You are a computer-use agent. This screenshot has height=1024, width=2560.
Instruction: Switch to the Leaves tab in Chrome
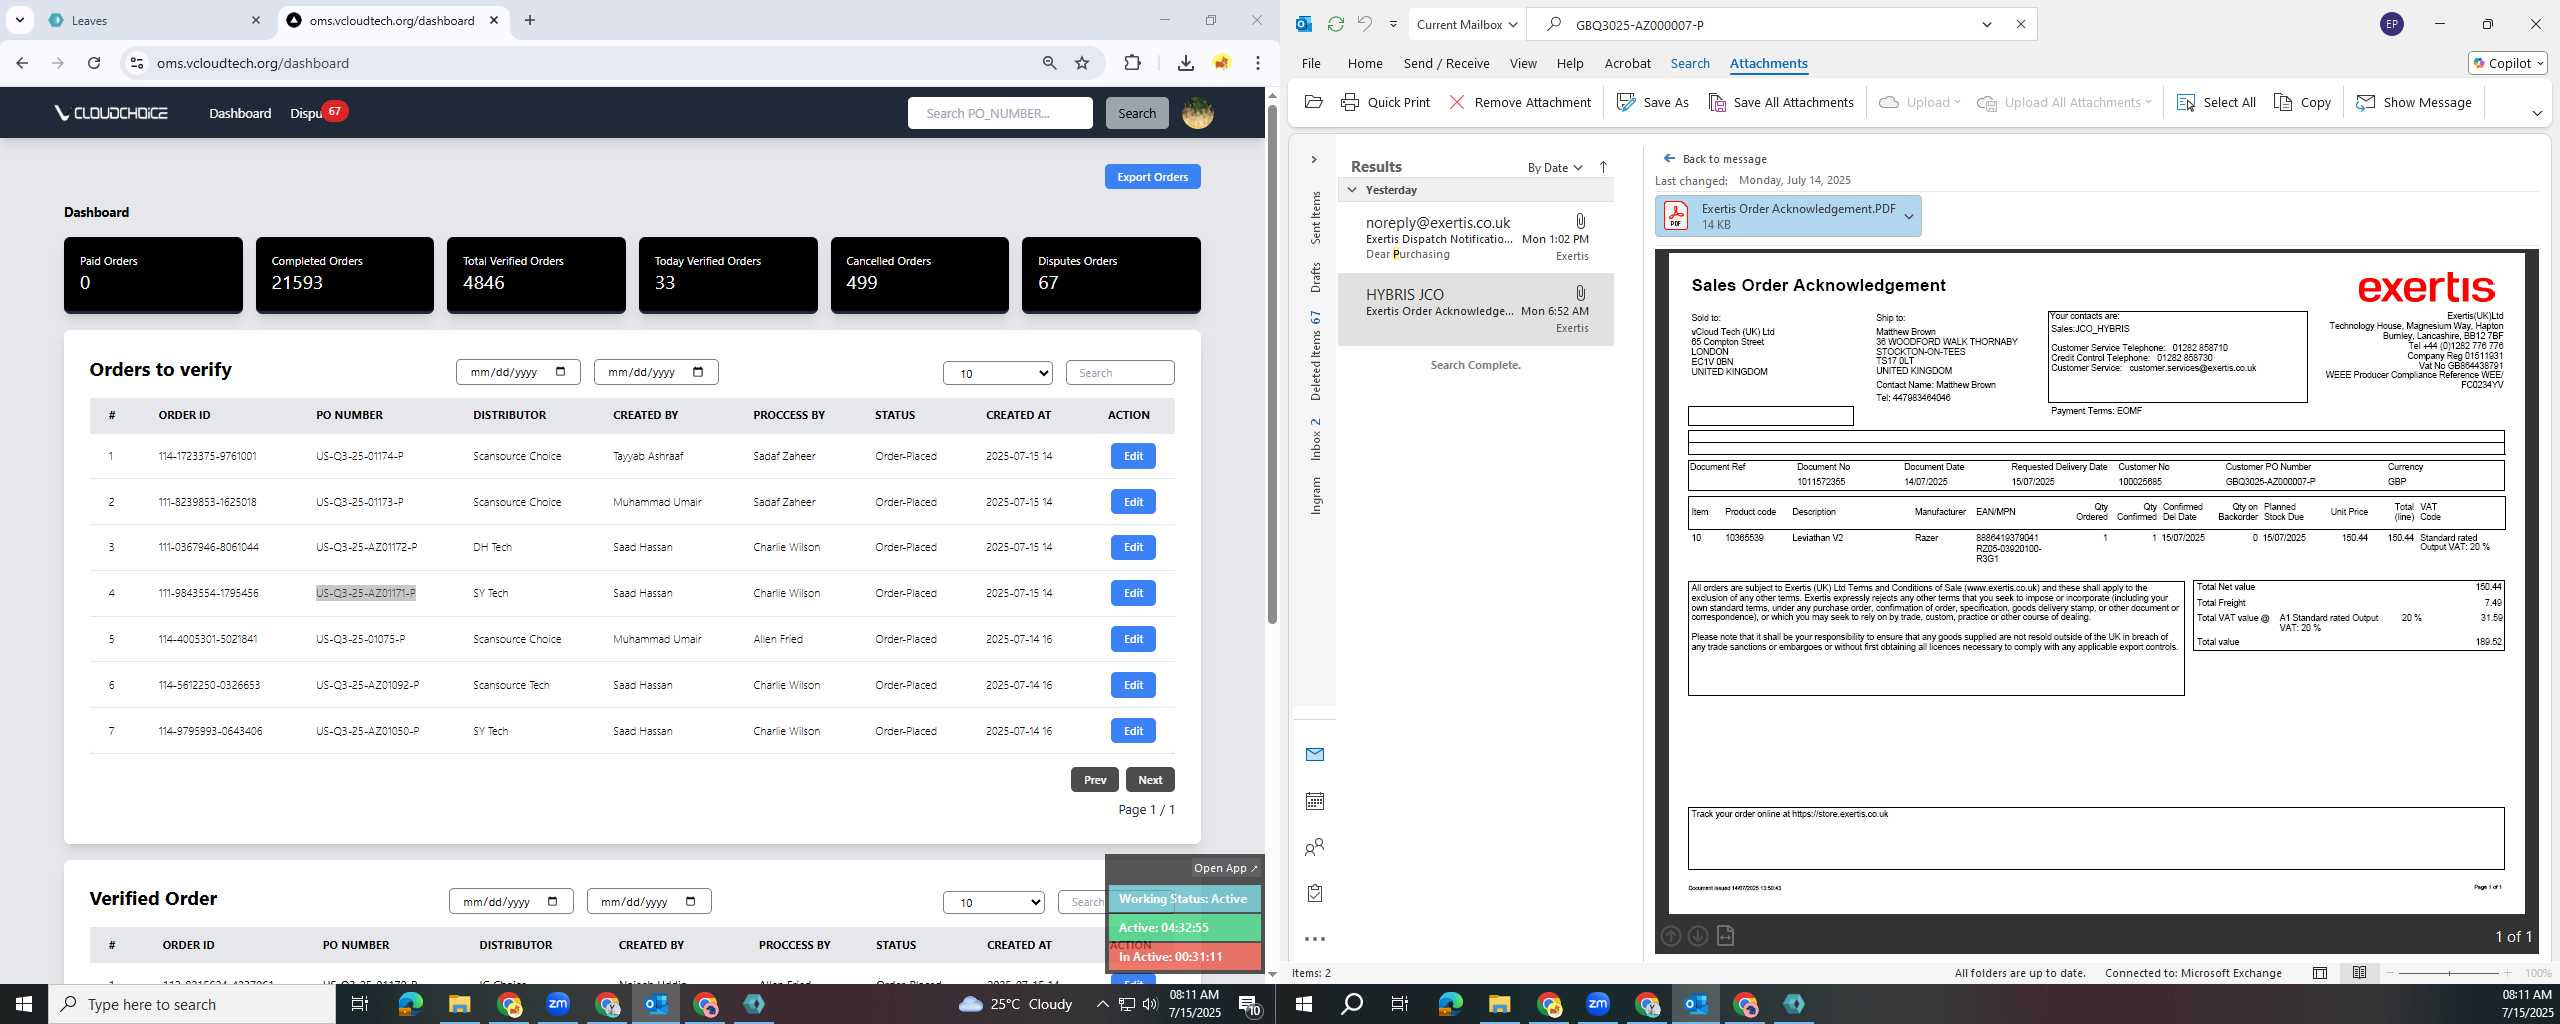click(x=155, y=20)
